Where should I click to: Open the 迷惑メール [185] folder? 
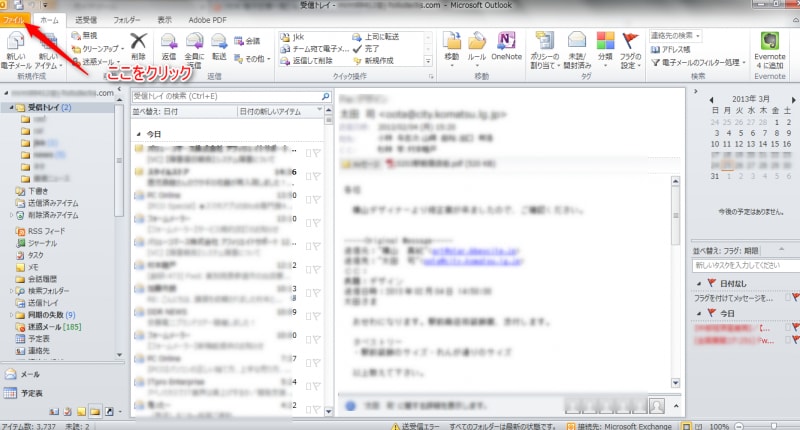point(54,326)
